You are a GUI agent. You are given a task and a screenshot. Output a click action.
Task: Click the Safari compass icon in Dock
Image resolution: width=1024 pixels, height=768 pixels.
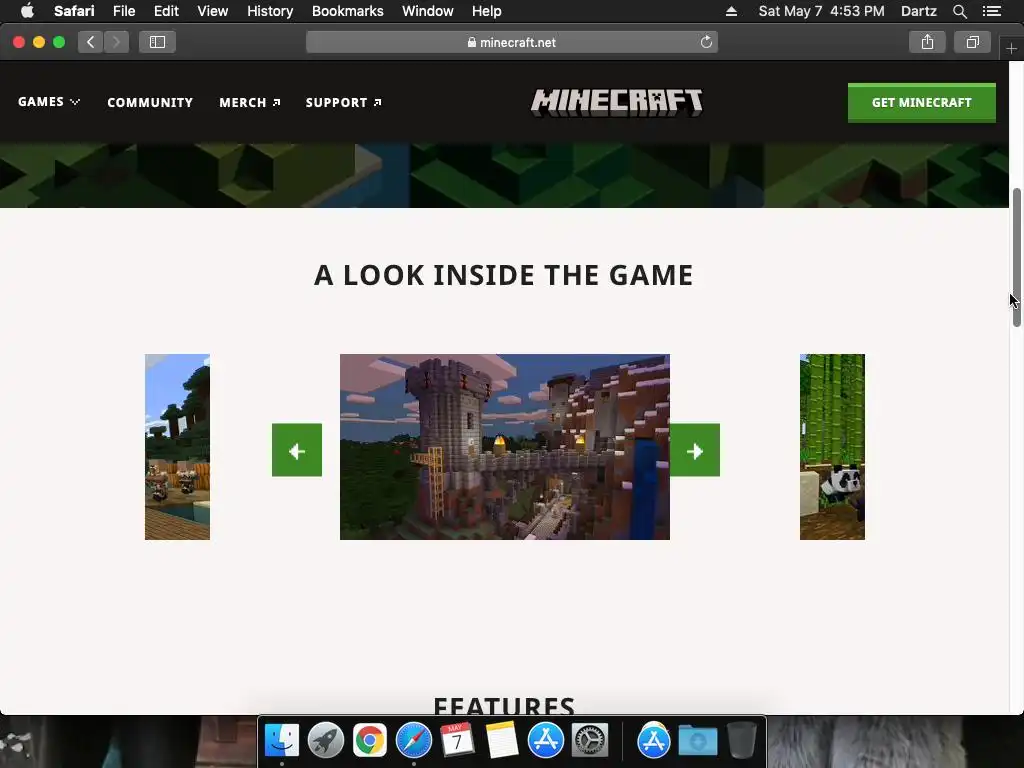(x=414, y=740)
